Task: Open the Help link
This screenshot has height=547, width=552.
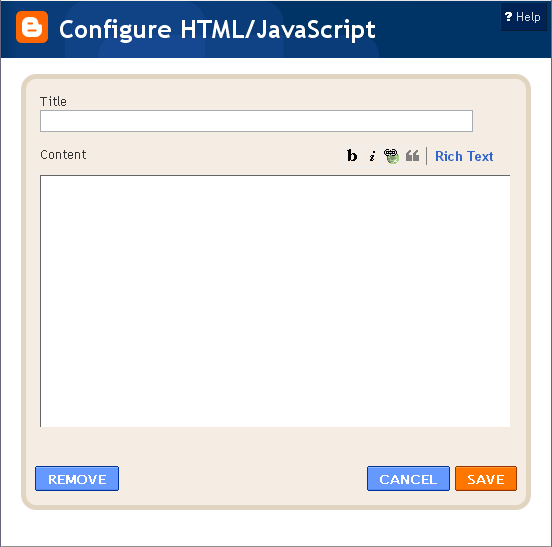Action: pos(523,17)
